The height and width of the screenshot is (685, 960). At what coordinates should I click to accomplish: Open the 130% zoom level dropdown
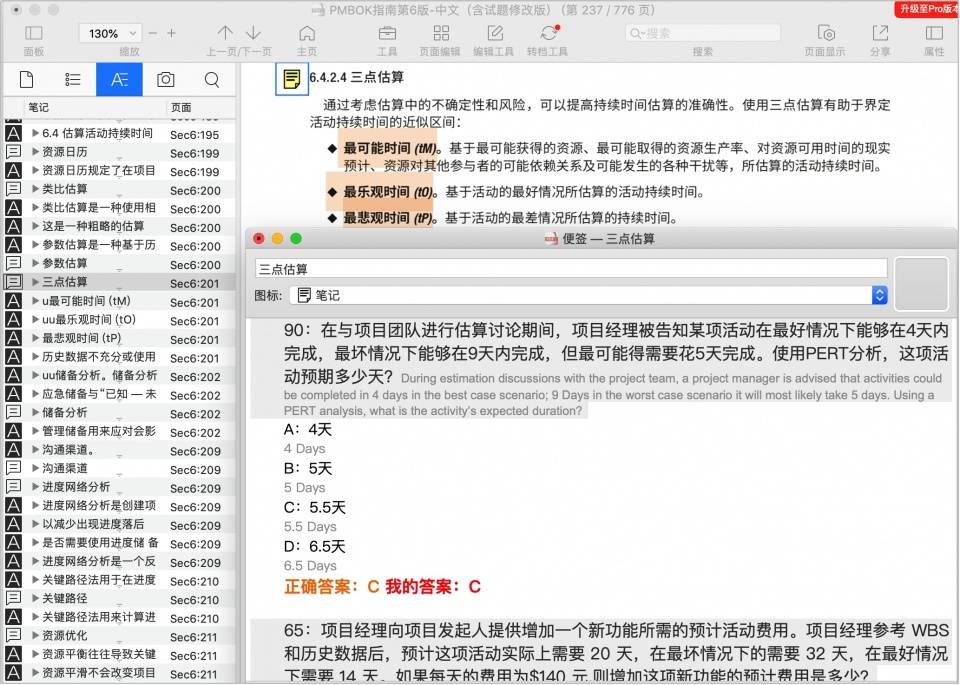pyautogui.click(x=110, y=33)
